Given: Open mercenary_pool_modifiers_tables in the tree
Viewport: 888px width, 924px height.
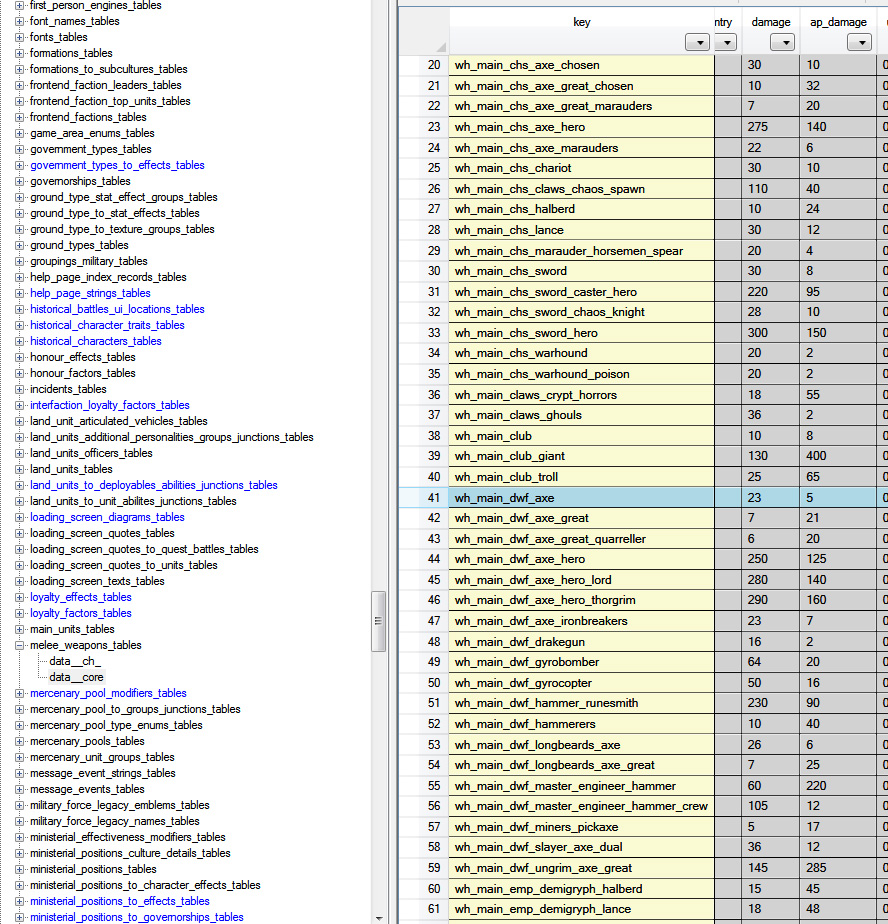Looking at the screenshot, I should 108,693.
